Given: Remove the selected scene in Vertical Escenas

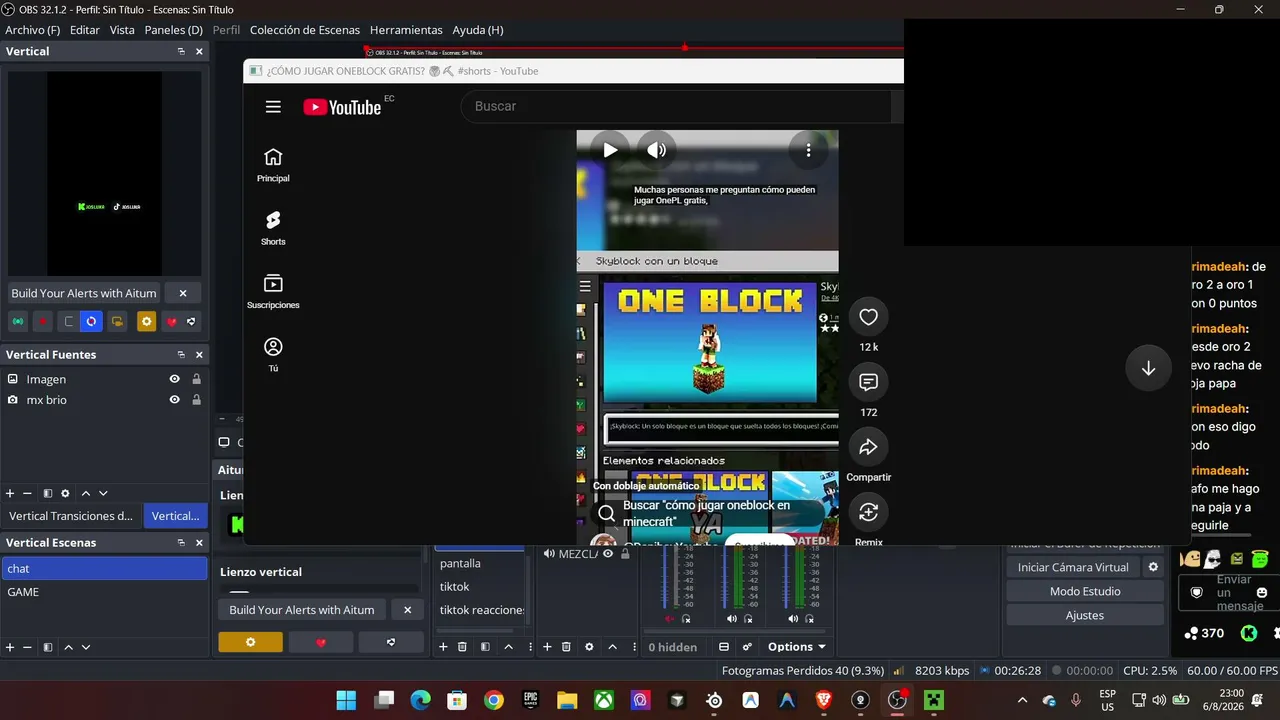Looking at the screenshot, I should click(28, 647).
